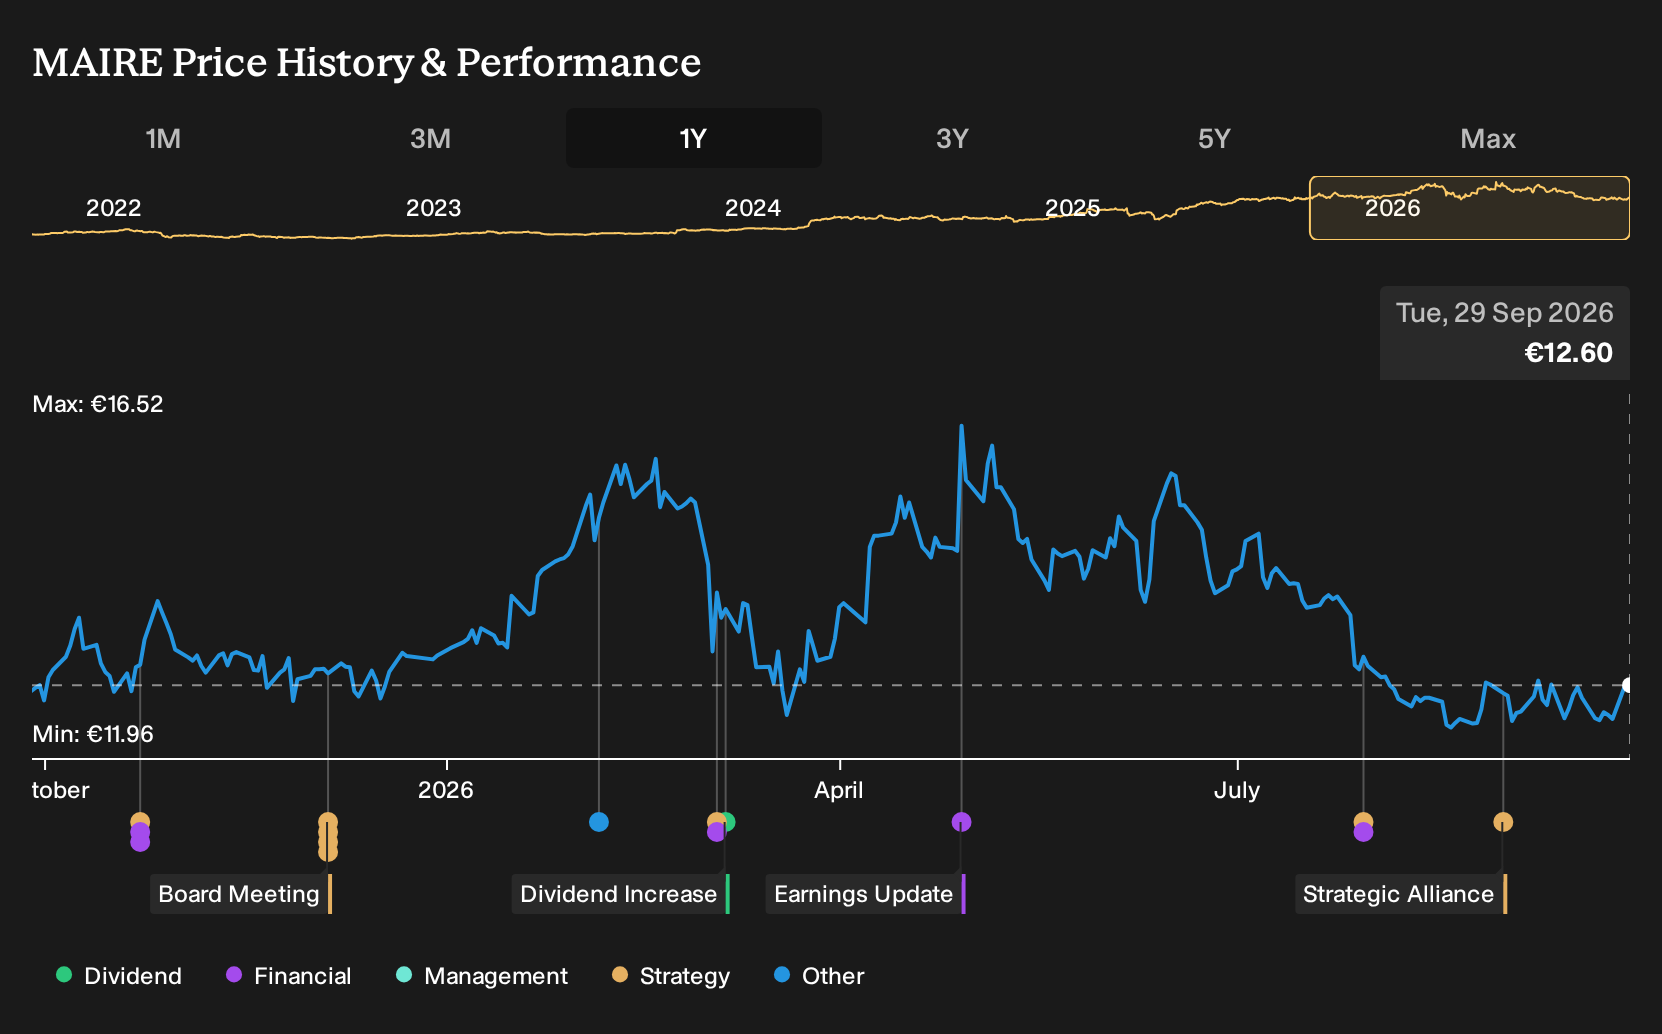
Task: Click the July axis label
Action: pyautogui.click(x=1237, y=790)
